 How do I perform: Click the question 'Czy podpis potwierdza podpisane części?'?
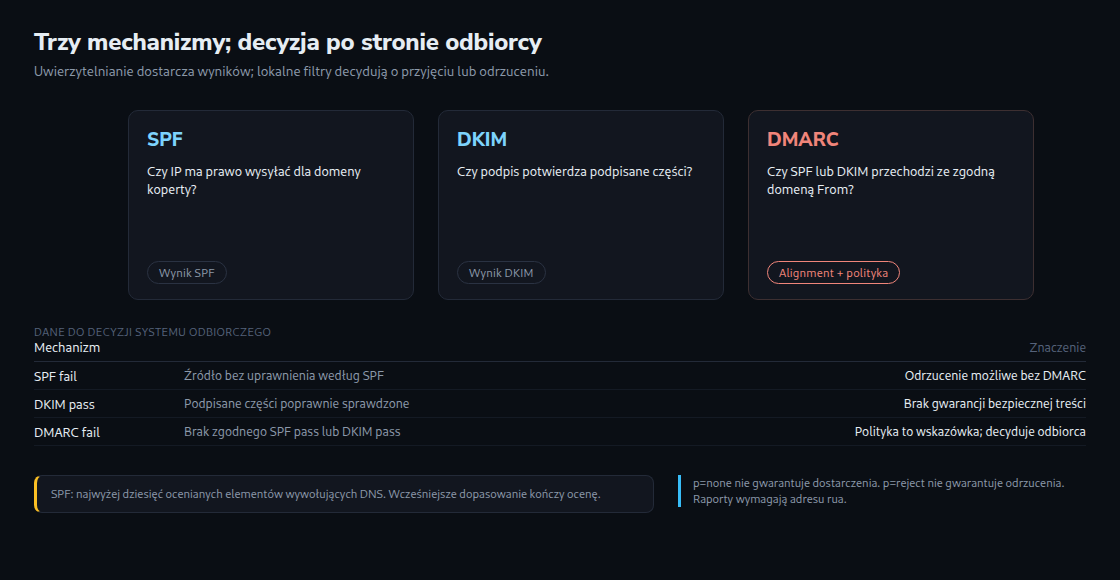(574, 171)
